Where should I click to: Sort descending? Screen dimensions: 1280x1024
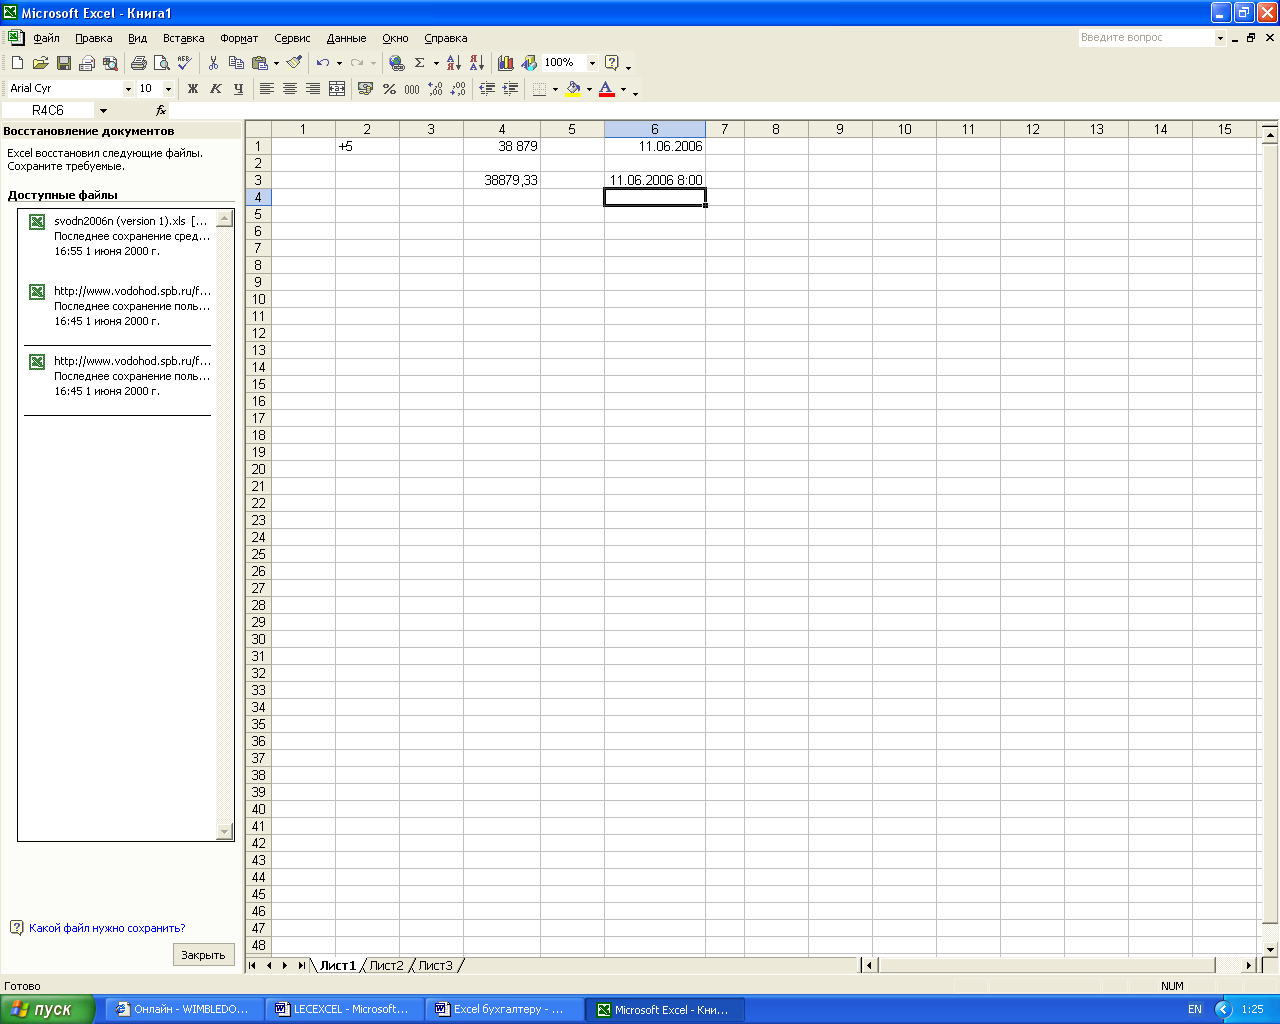477,63
